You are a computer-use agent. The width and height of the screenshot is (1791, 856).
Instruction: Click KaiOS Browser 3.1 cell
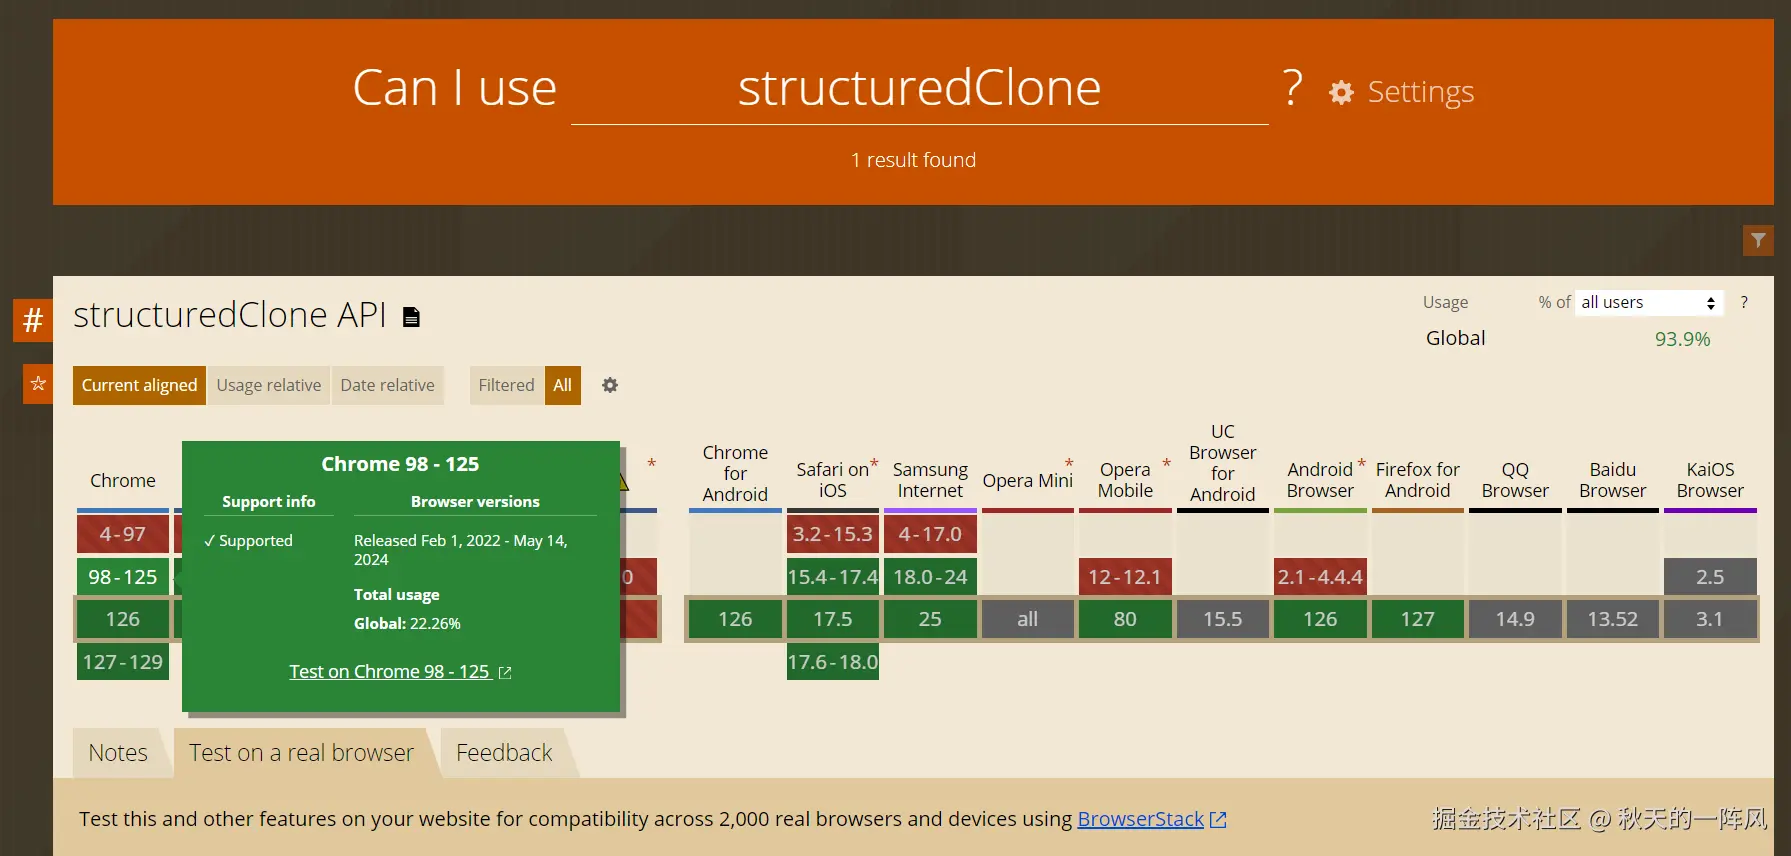tap(1710, 619)
